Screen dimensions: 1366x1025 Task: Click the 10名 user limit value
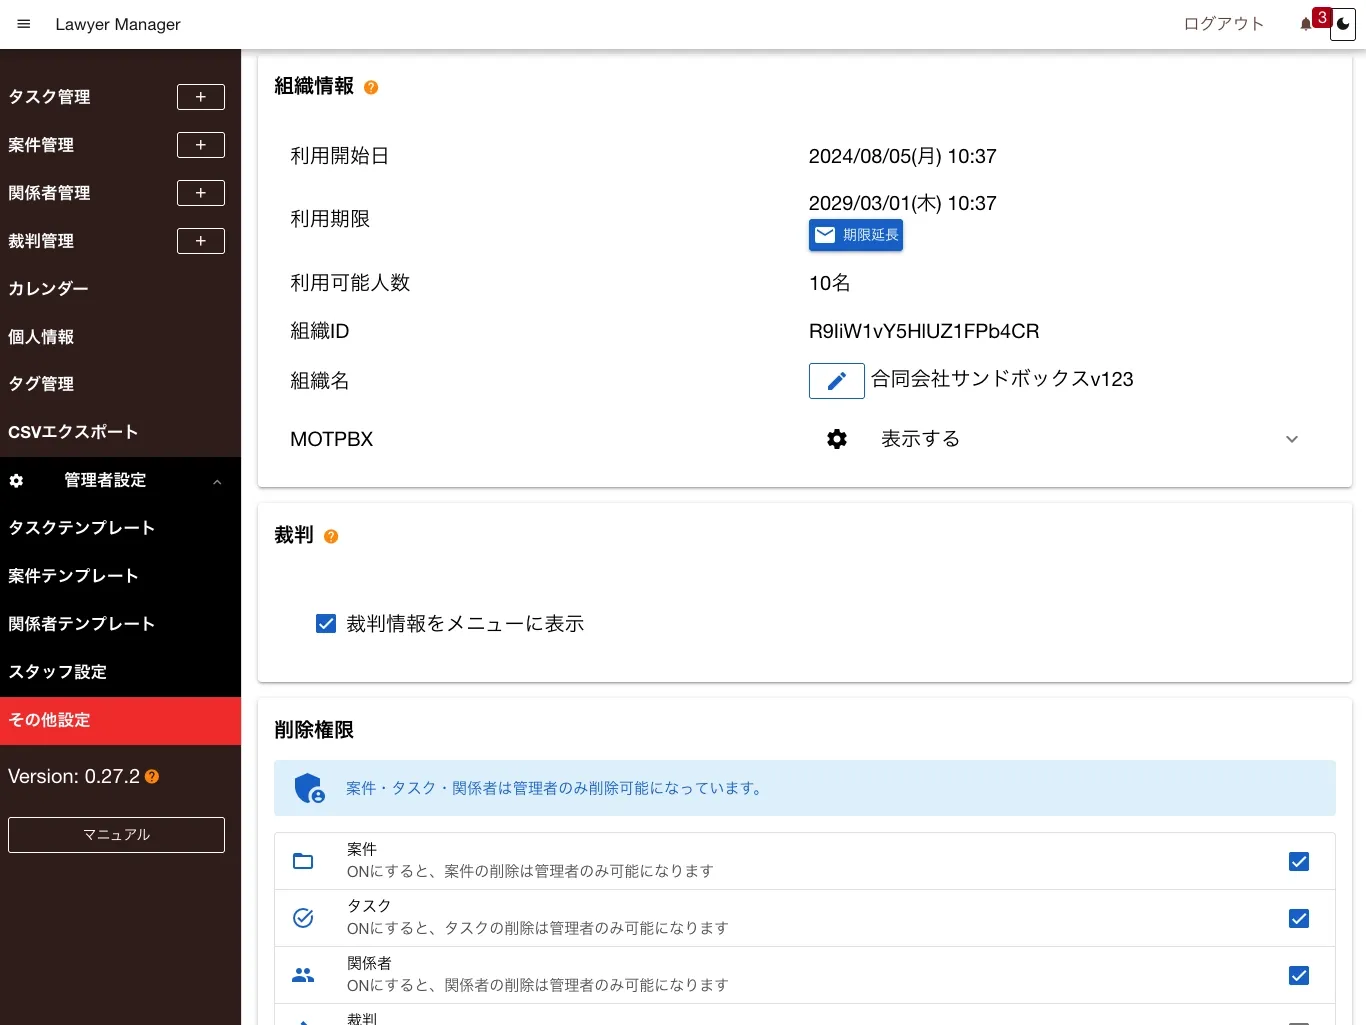click(829, 283)
